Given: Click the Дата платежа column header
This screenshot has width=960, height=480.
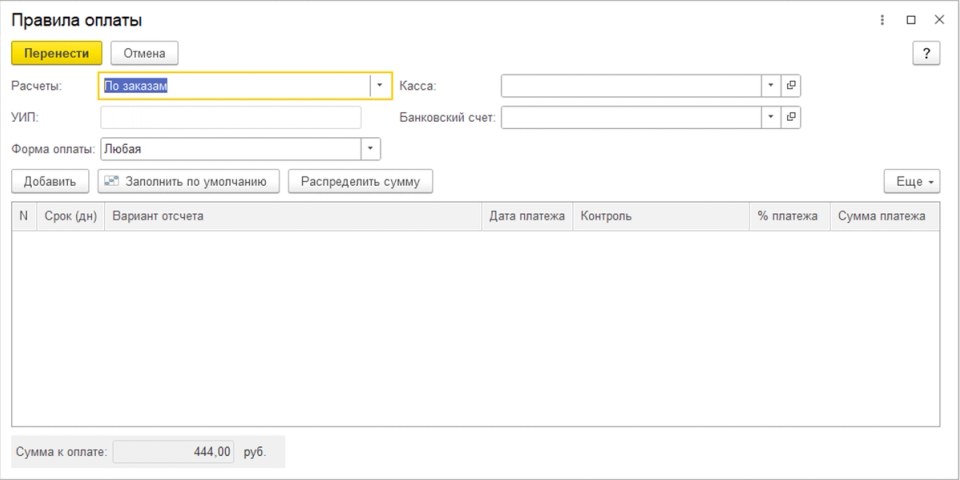Looking at the screenshot, I should pos(527,216).
